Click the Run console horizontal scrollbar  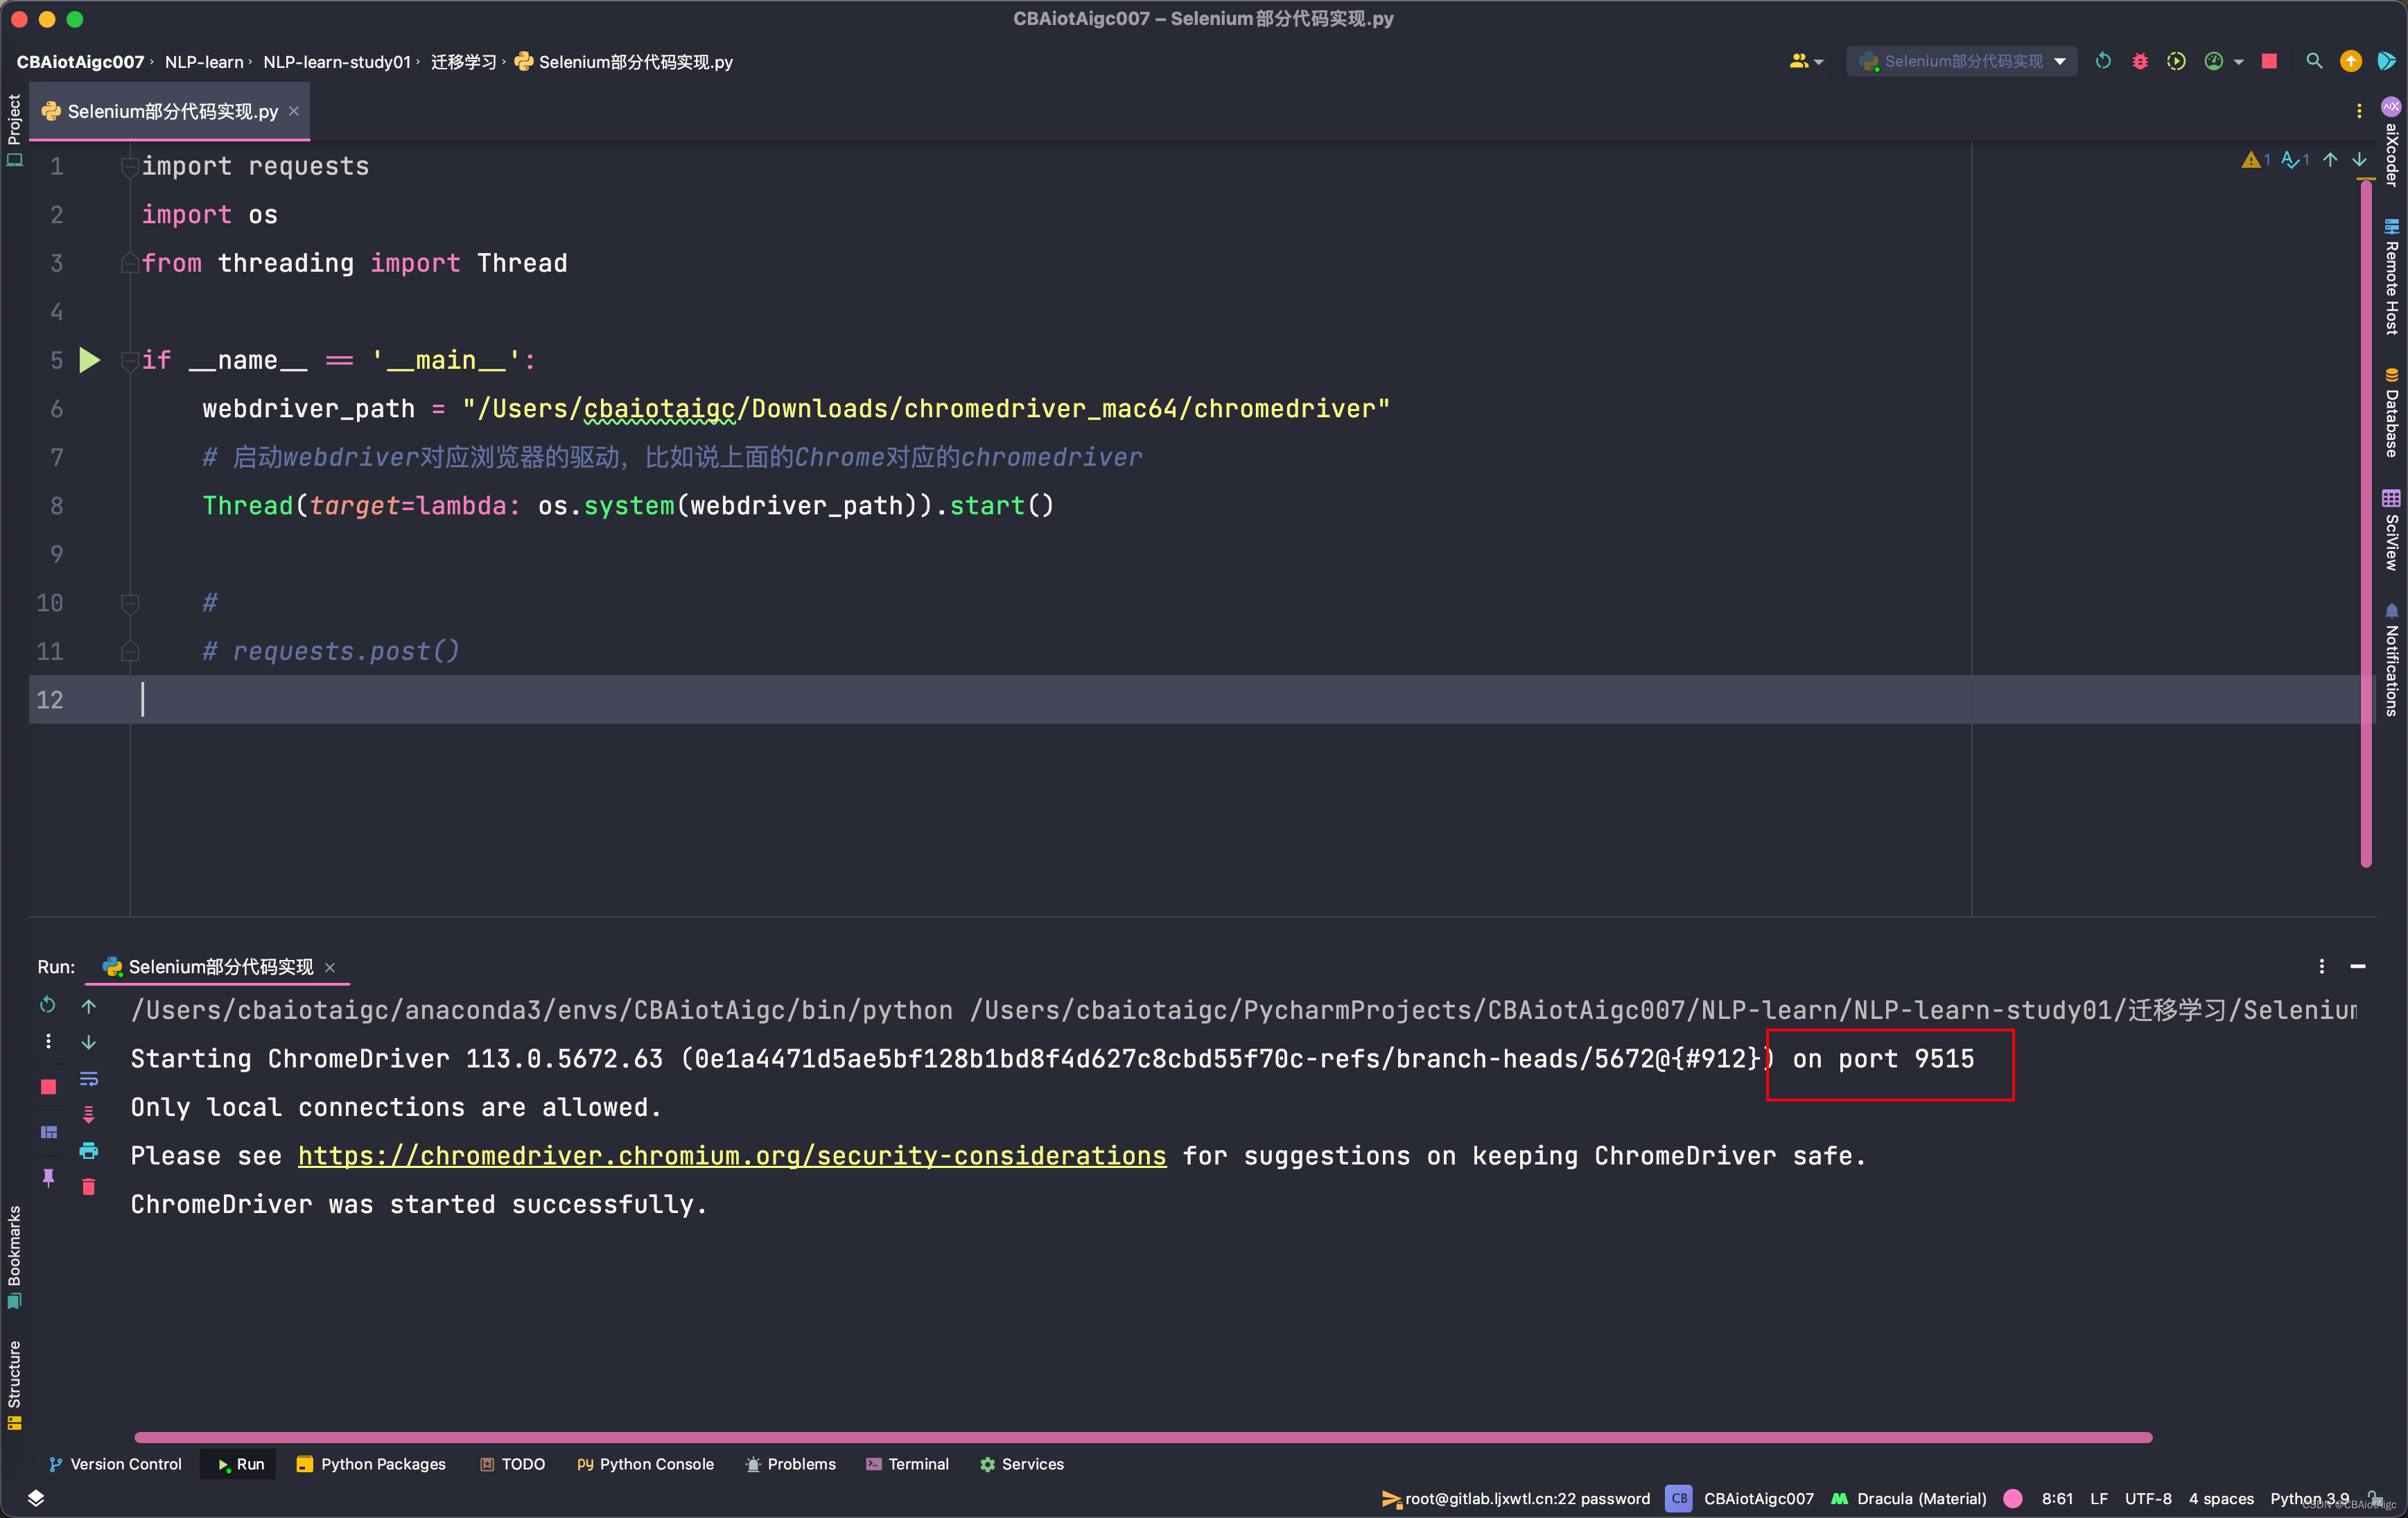[1143, 1437]
